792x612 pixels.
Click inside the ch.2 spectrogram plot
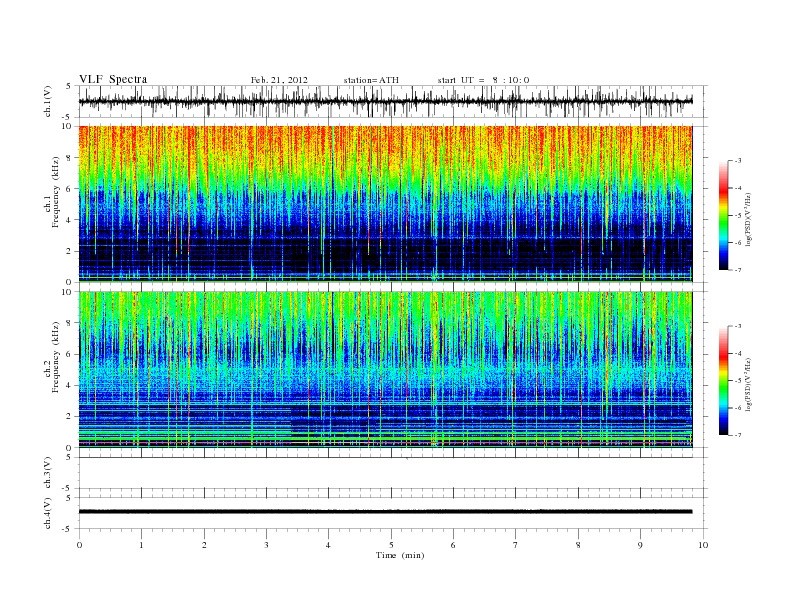(x=385, y=369)
